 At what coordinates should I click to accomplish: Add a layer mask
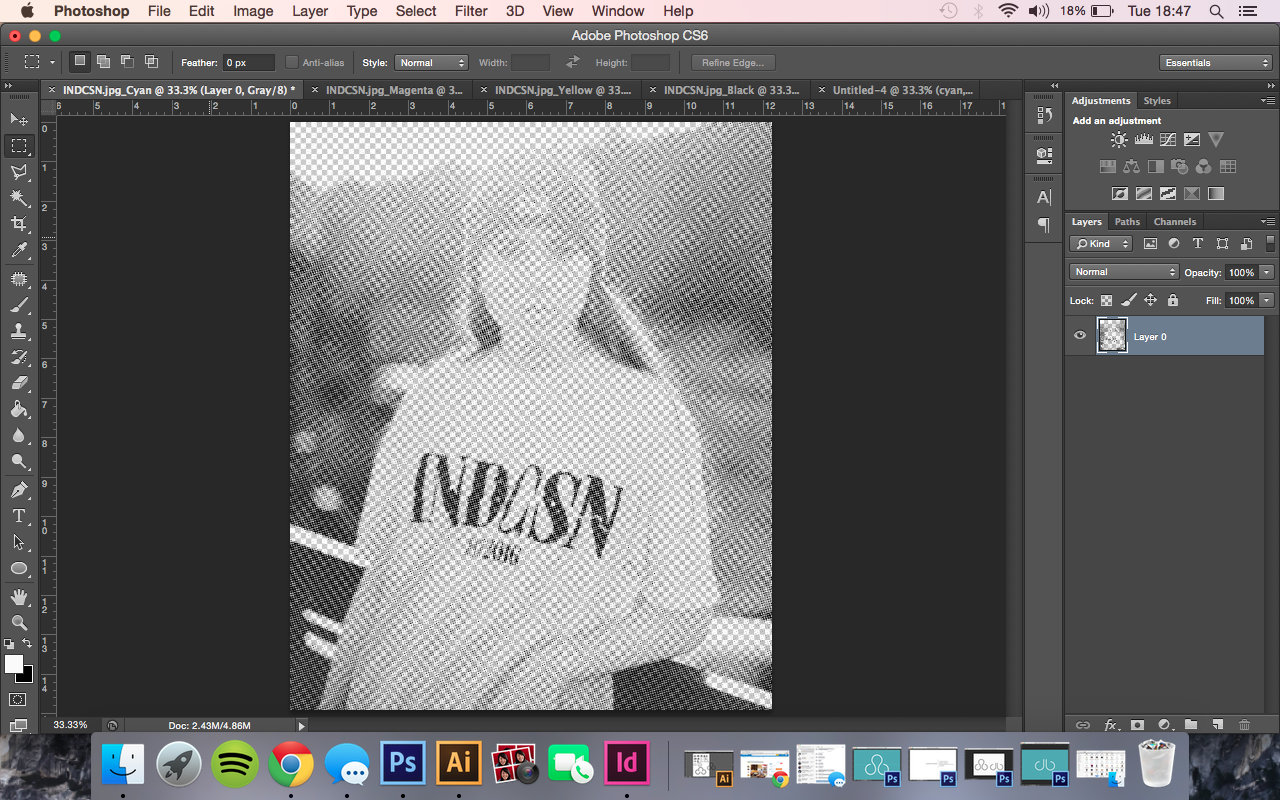click(1137, 725)
